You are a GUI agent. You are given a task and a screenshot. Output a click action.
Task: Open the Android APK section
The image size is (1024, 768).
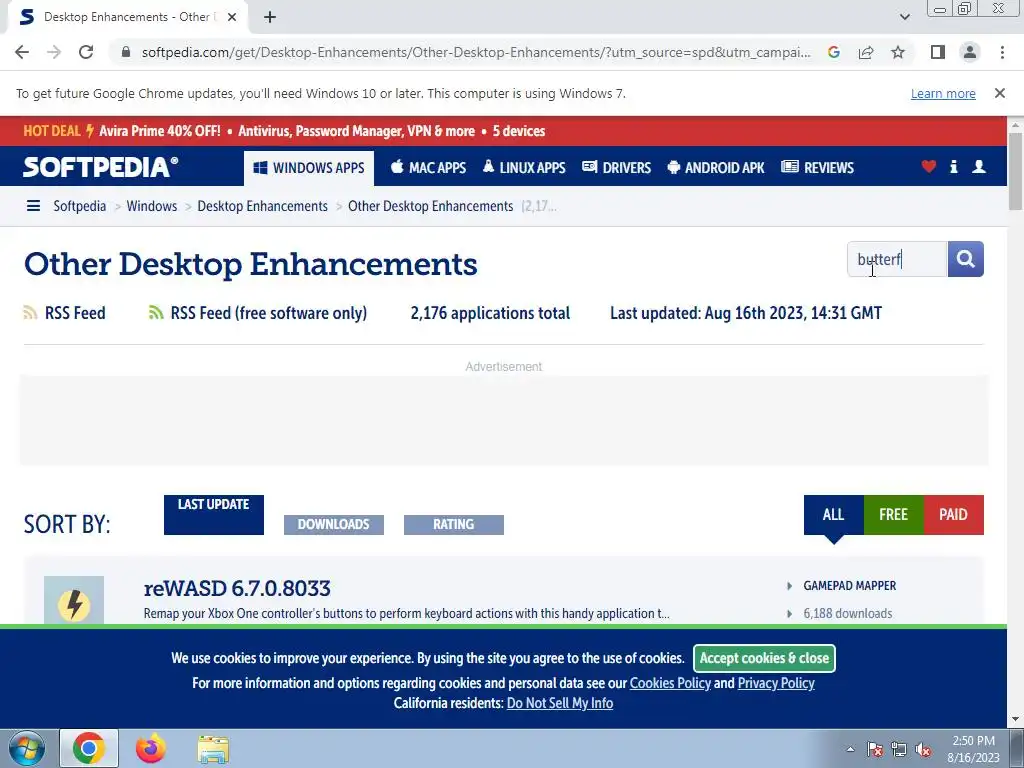pyautogui.click(x=716, y=168)
